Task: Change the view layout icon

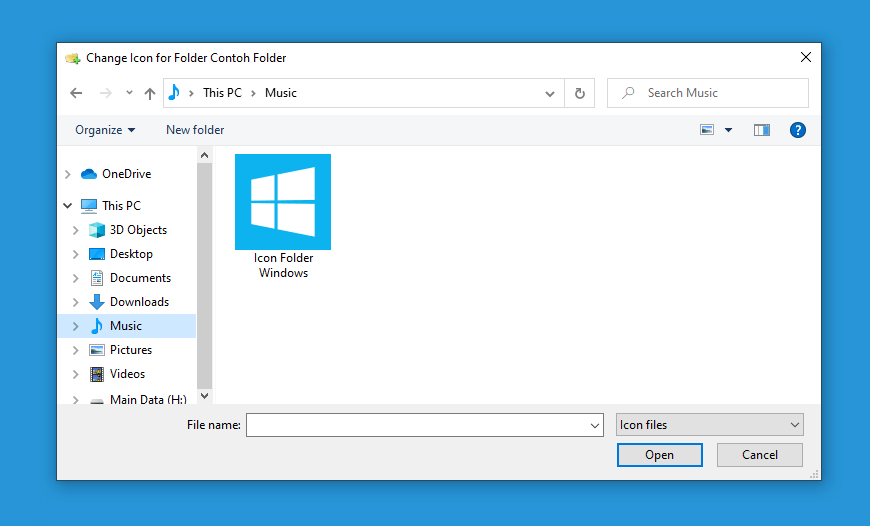Action: (x=707, y=130)
